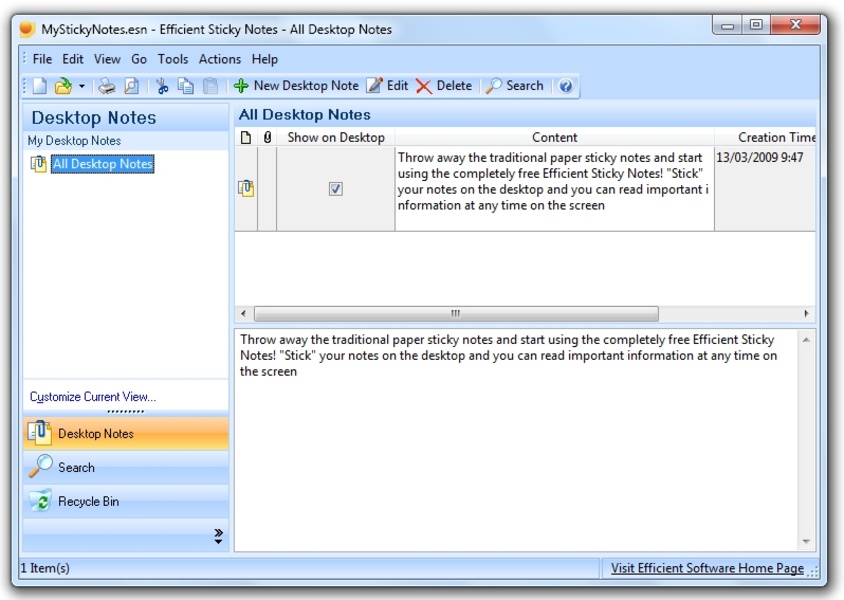Click the Print icon in the toolbar
This screenshot has height=600, width=844.
click(x=107, y=87)
